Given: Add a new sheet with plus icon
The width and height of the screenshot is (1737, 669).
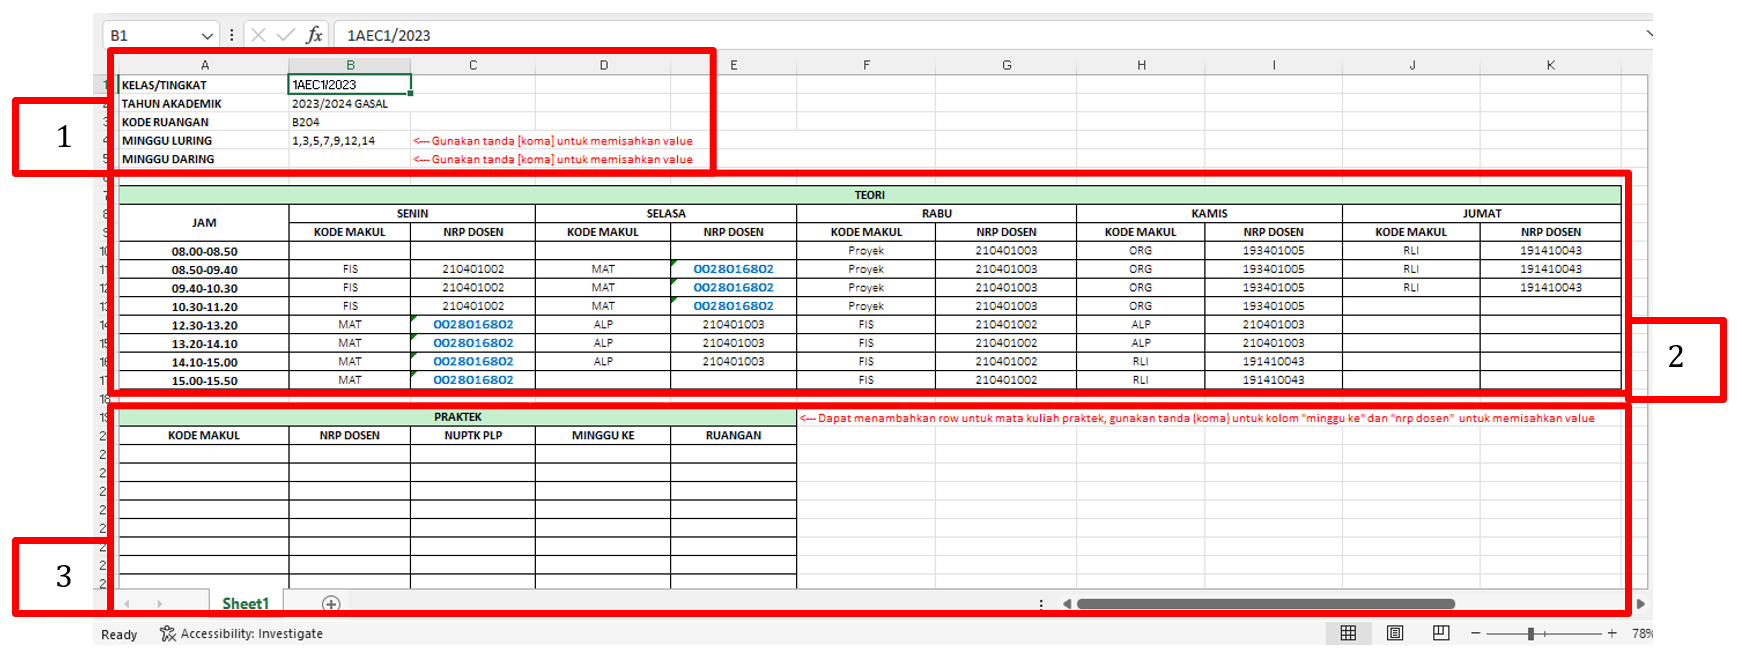Looking at the screenshot, I should 331,604.
